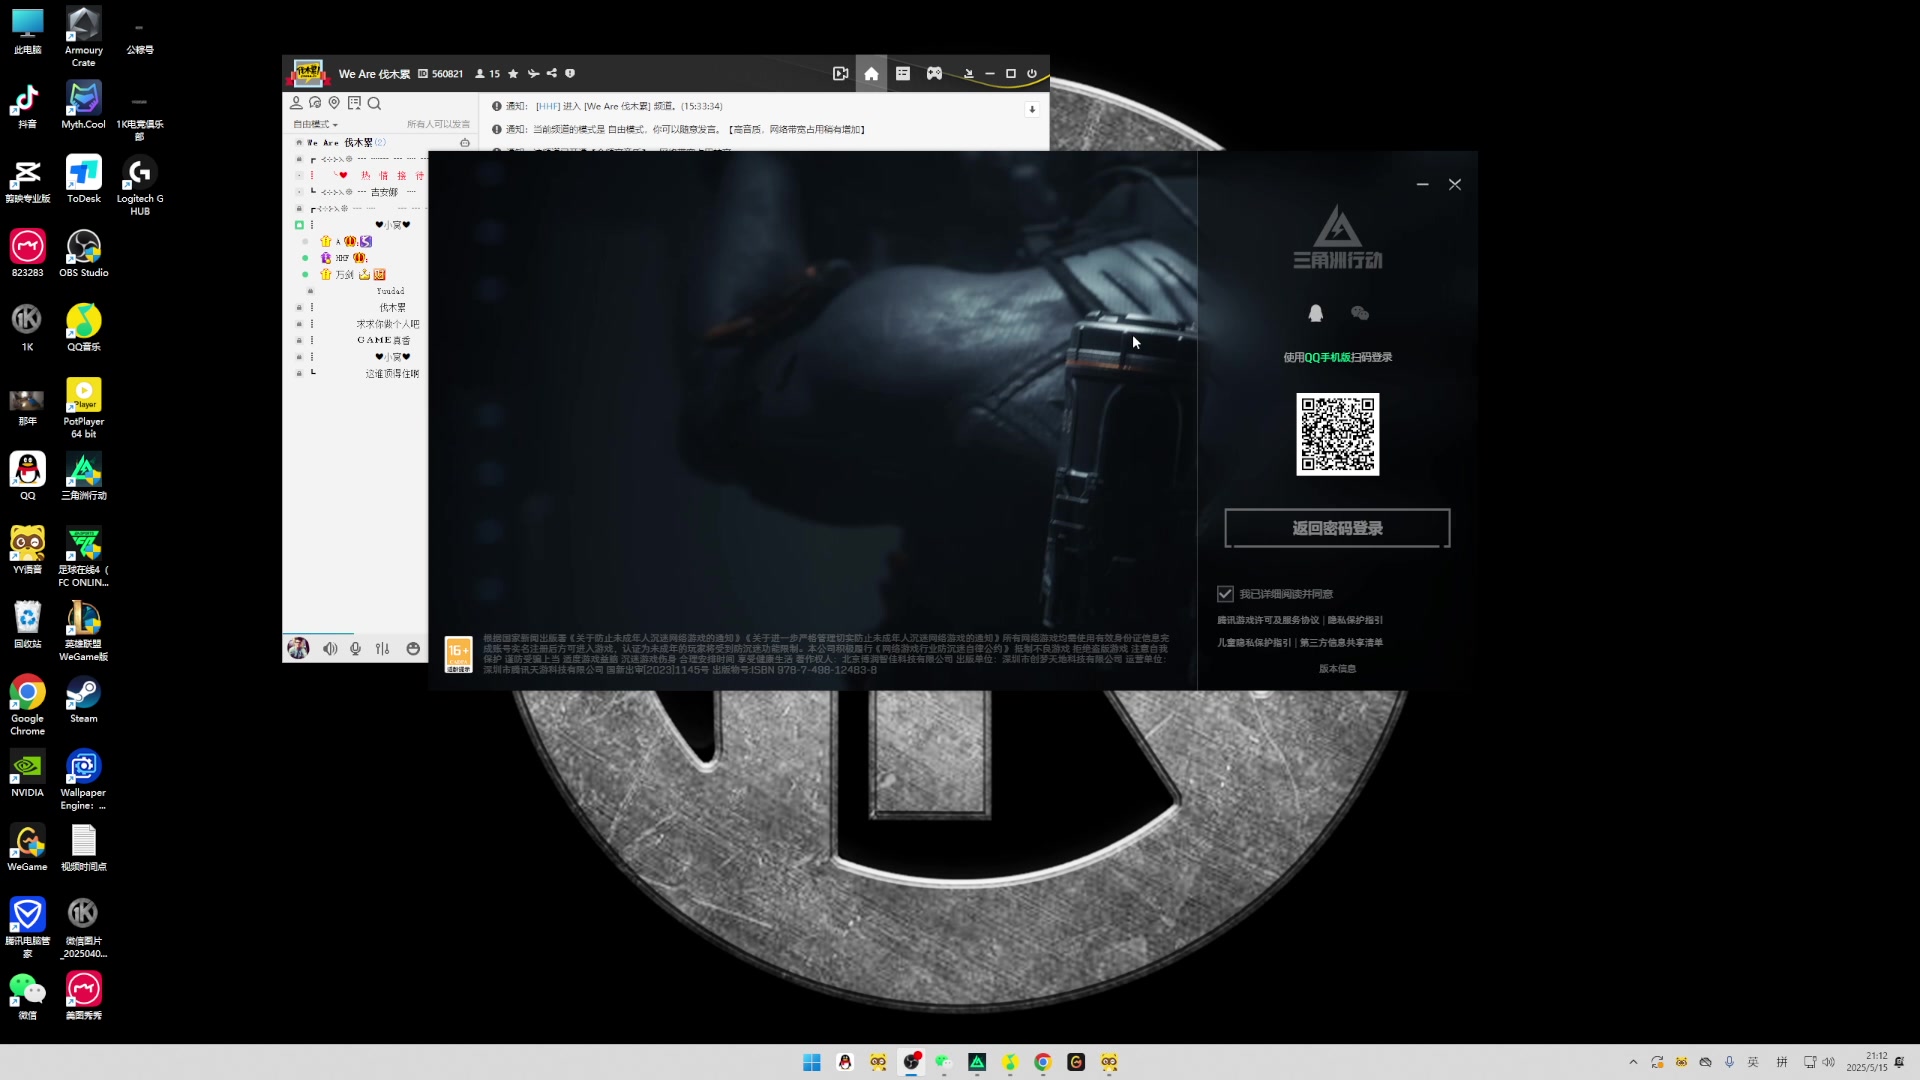1920x1080 pixels.
Task: Click robot icon beside channel root
Action: (x=465, y=143)
